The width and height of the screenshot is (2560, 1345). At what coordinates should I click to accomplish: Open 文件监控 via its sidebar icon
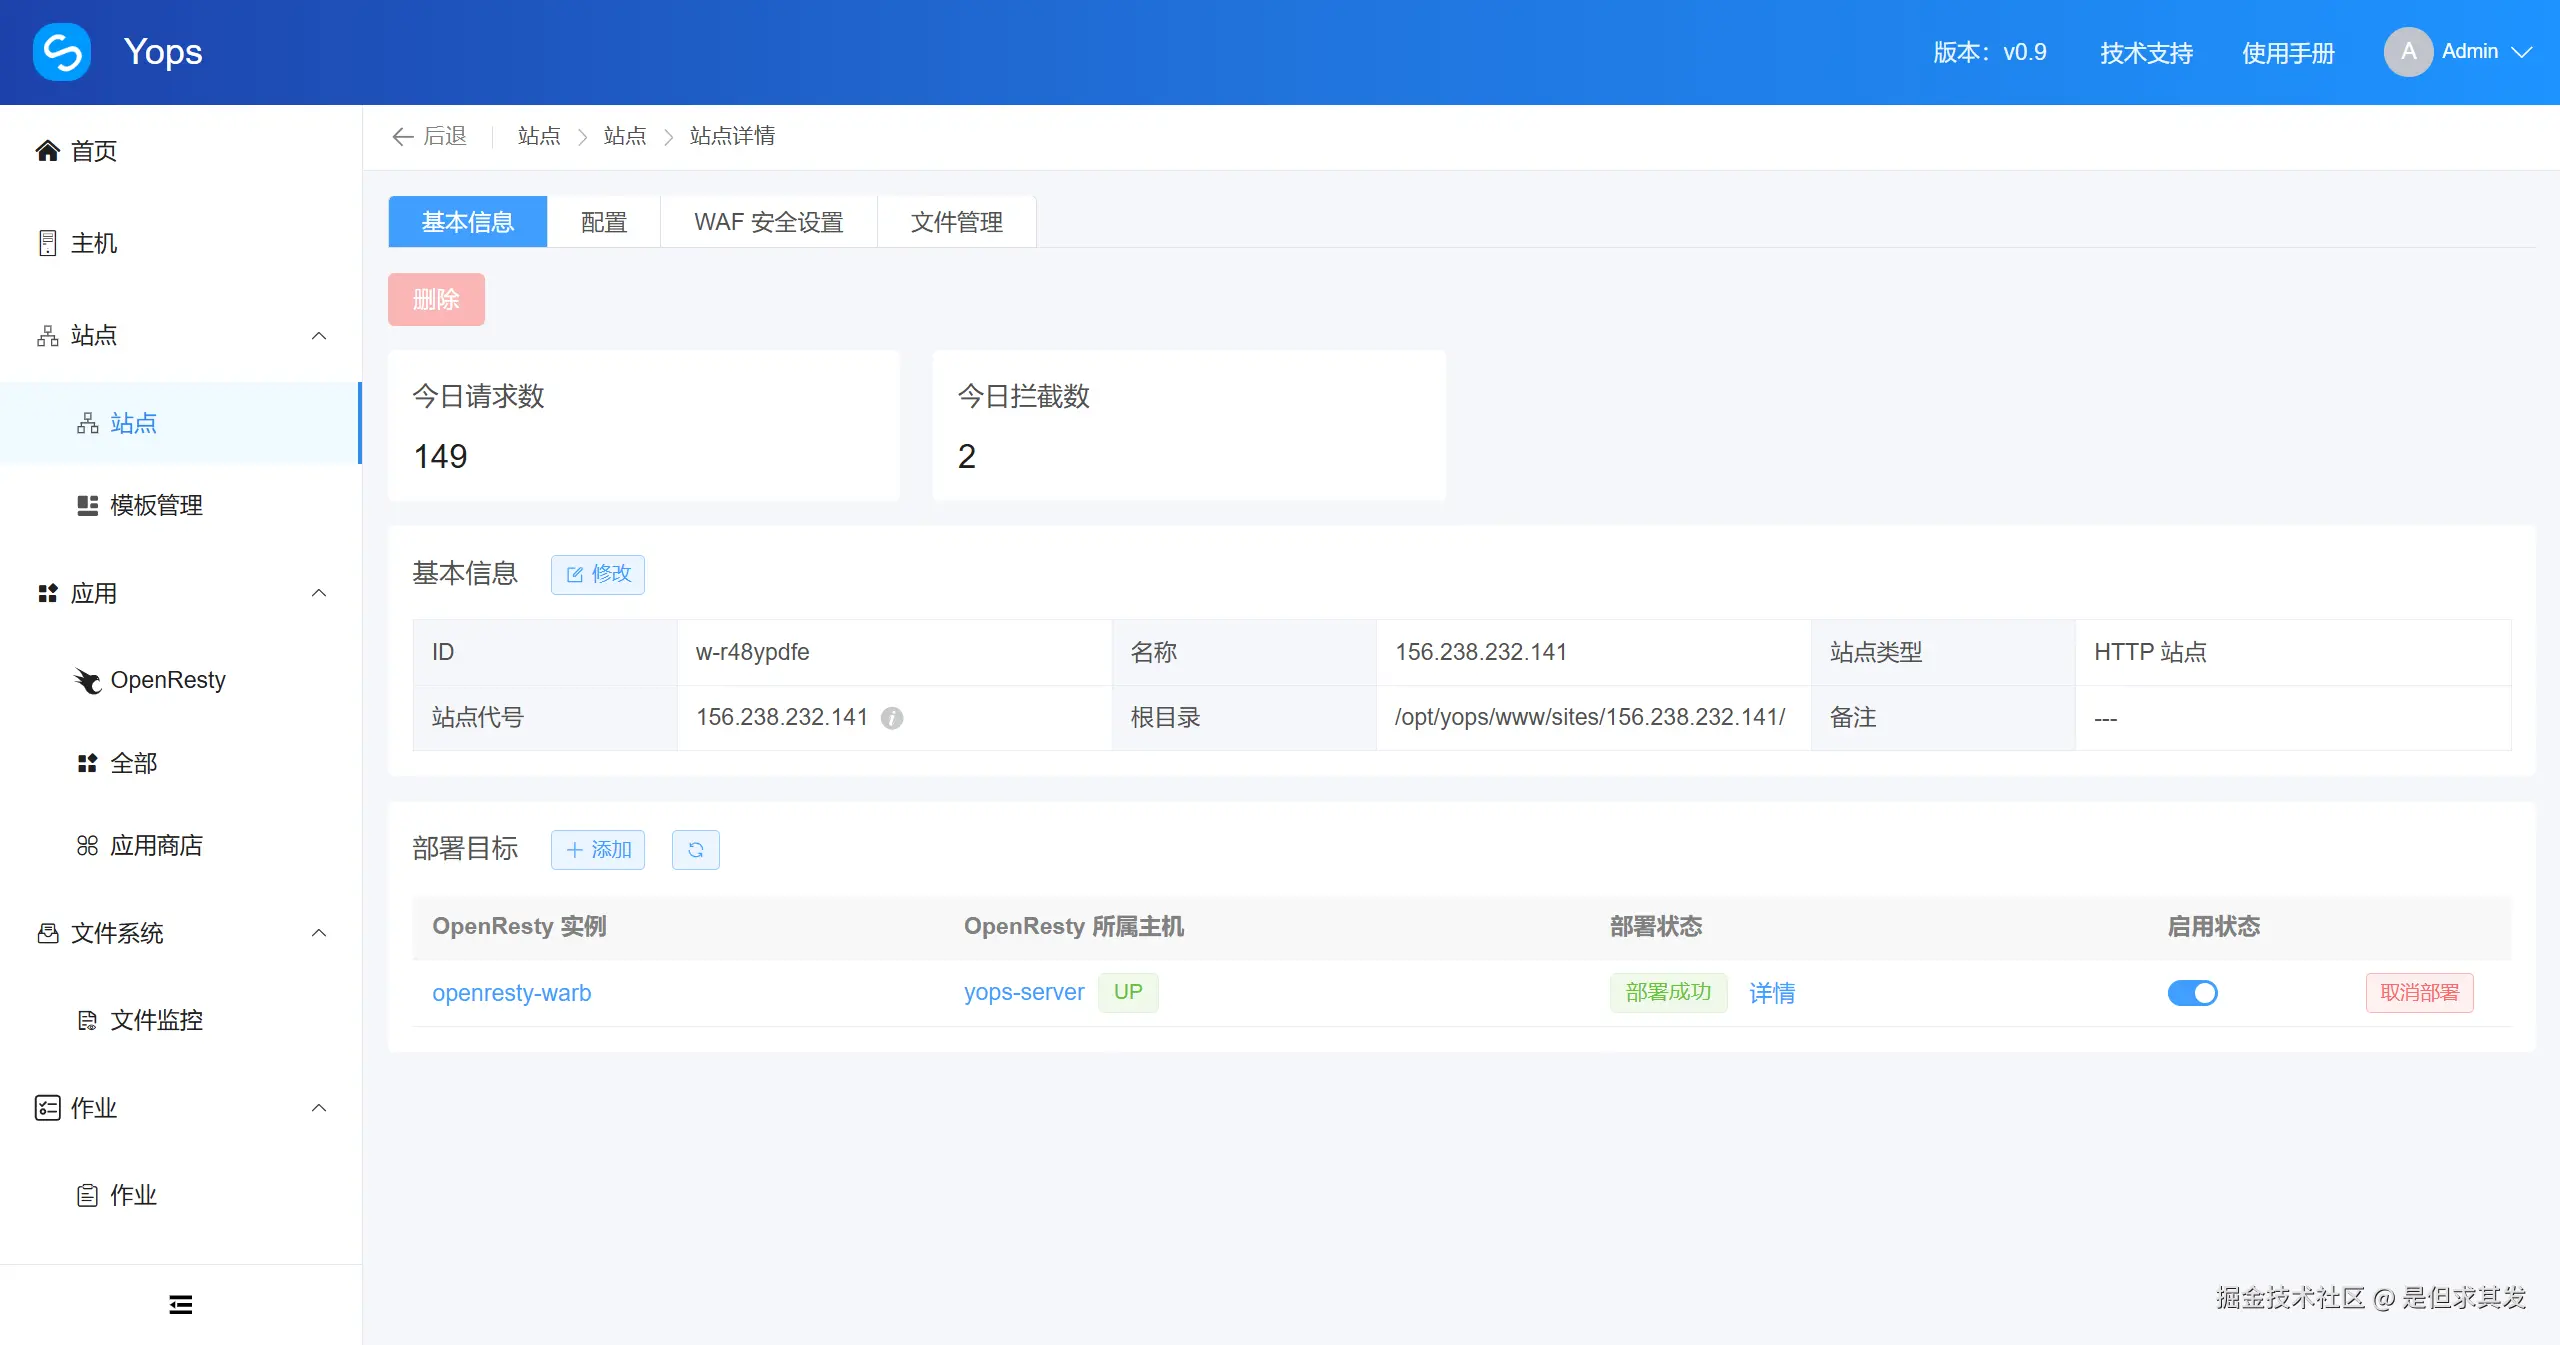pyautogui.click(x=88, y=1020)
